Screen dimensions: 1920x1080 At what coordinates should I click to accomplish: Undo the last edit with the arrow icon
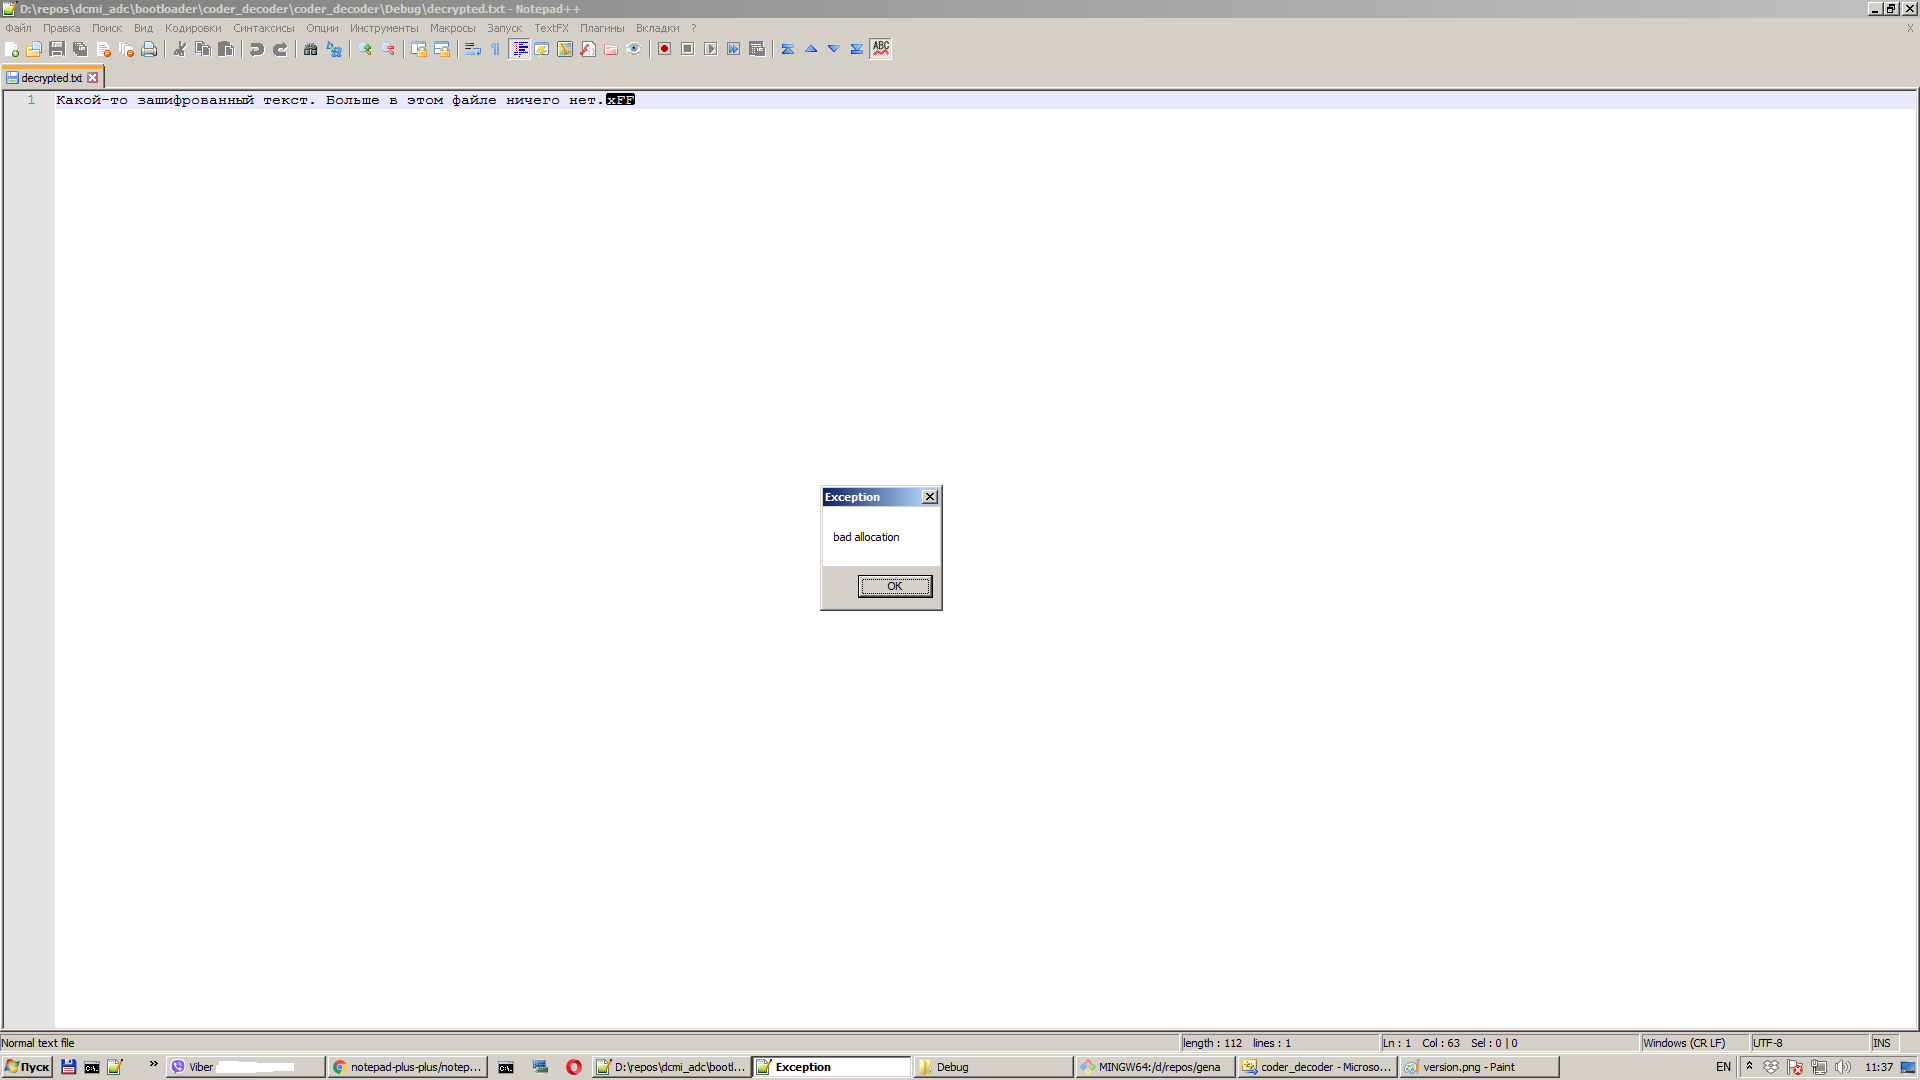coord(256,49)
